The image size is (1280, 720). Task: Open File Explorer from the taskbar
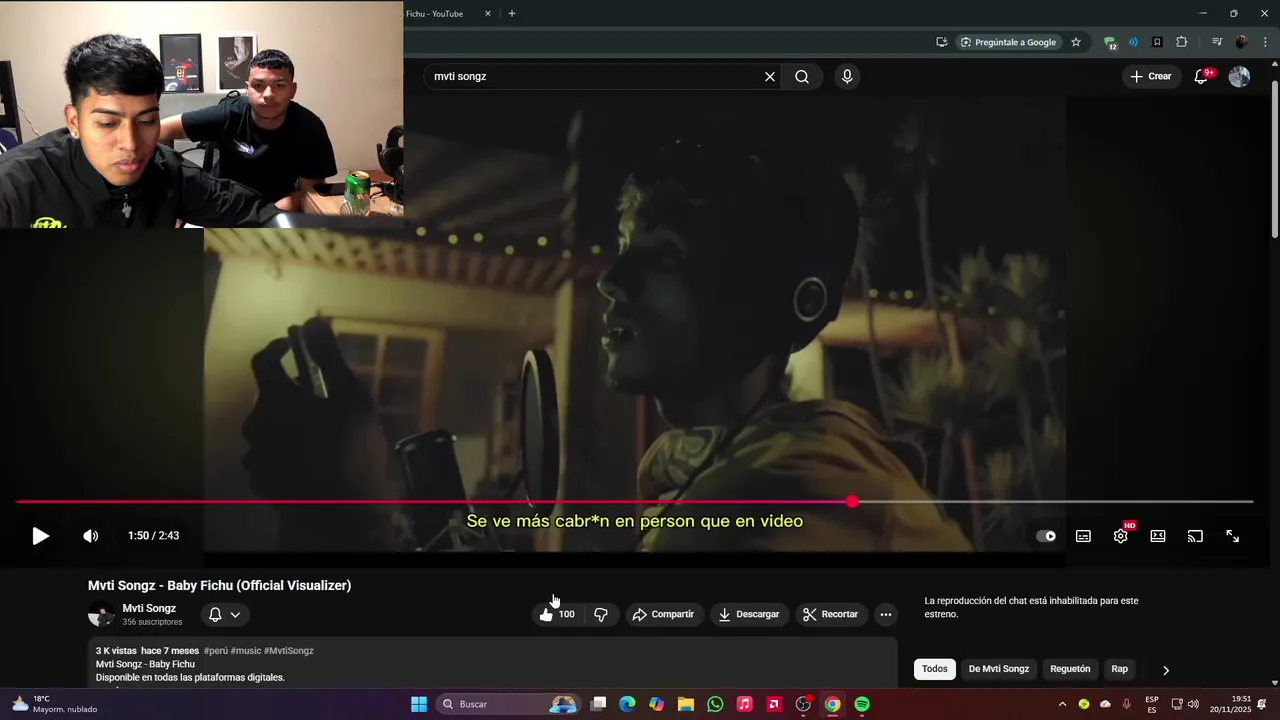(686, 704)
